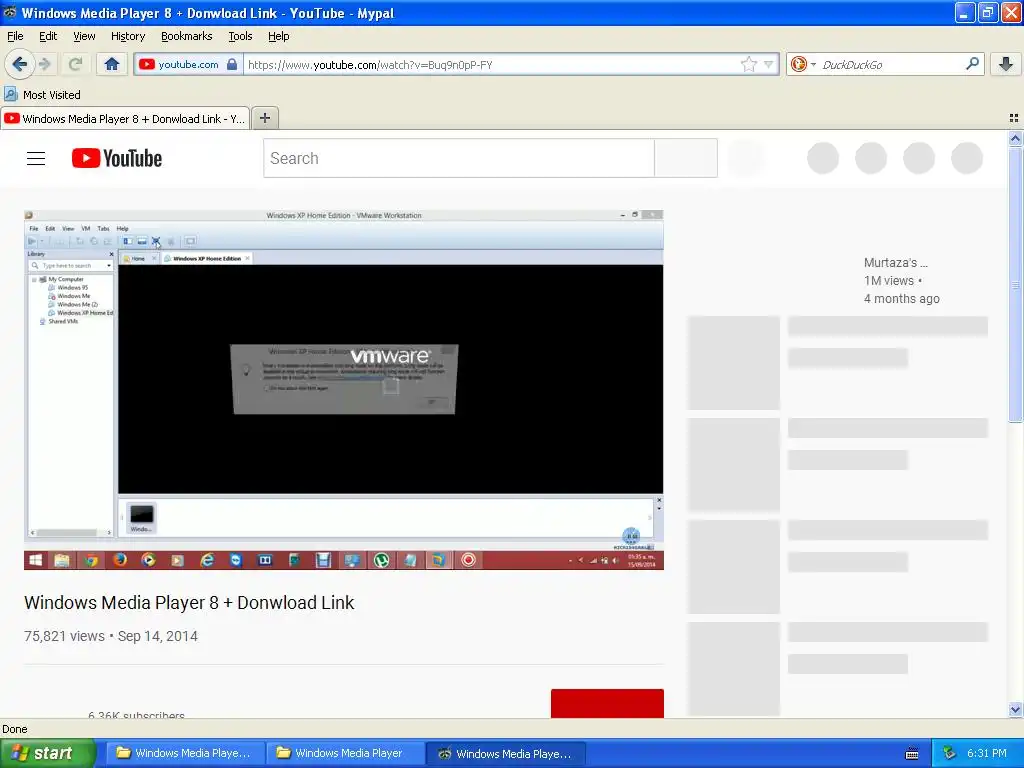Bookmark this page with the star icon
This screenshot has height=768, width=1024.
[x=748, y=64]
